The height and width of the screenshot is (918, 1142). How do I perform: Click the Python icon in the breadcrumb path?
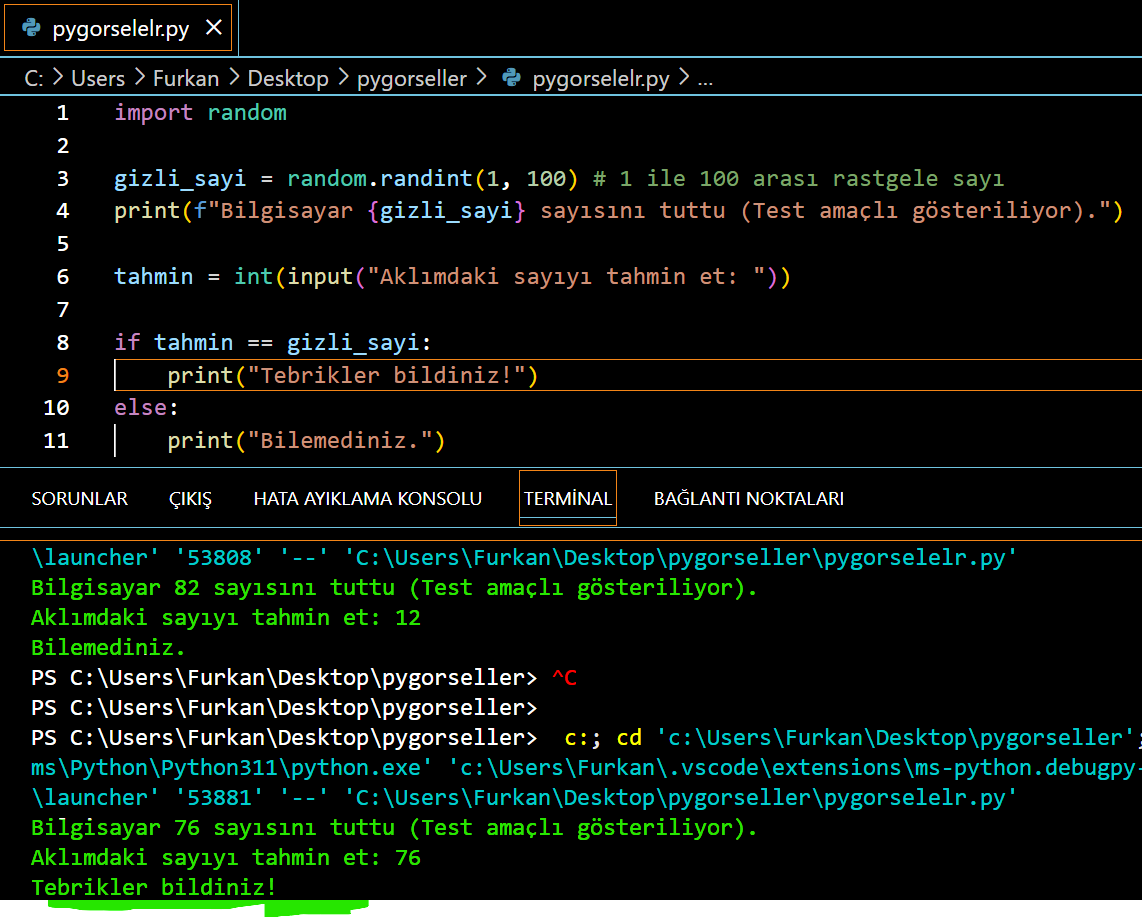[512, 78]
